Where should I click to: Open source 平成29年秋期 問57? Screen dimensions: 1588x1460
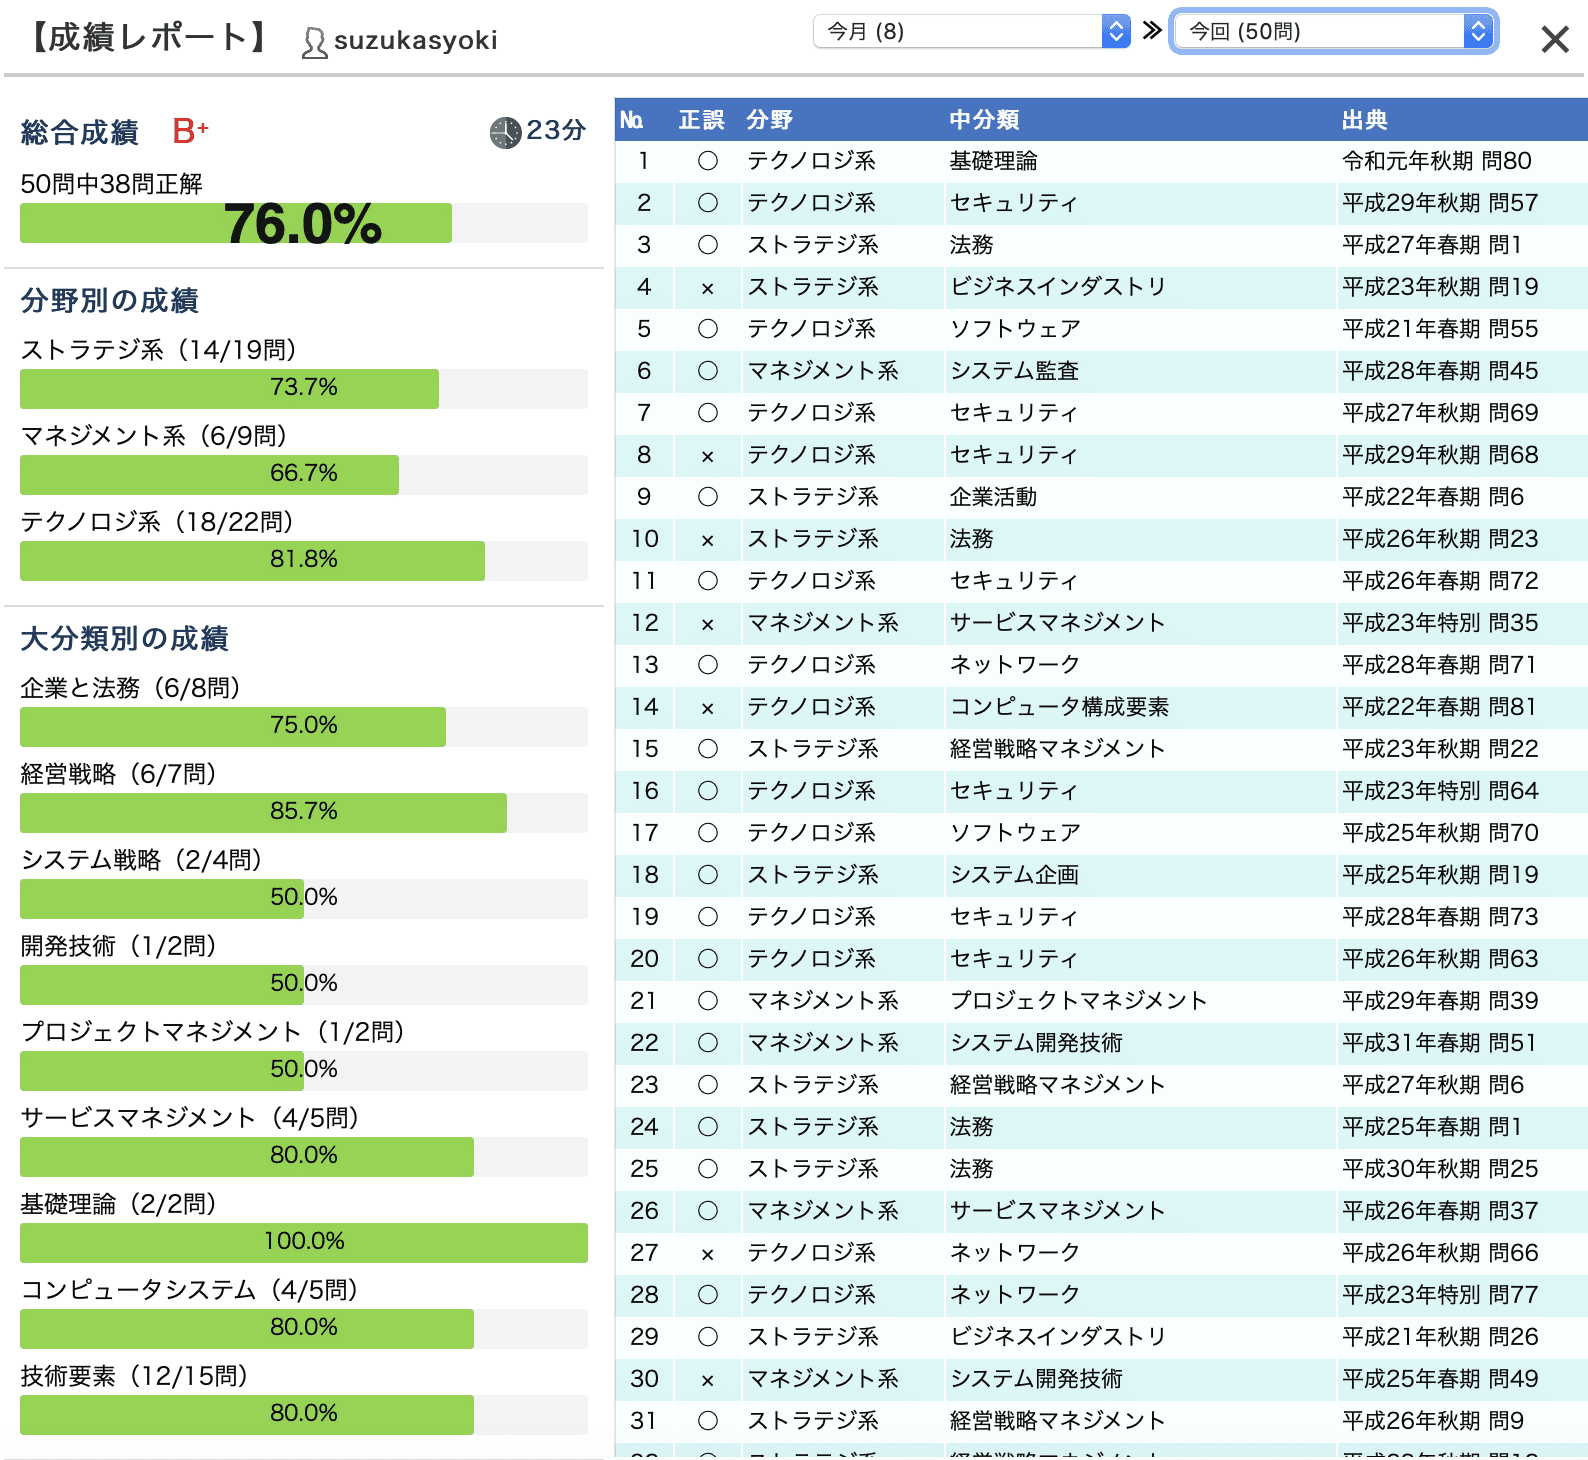(x=1440, y=203)
